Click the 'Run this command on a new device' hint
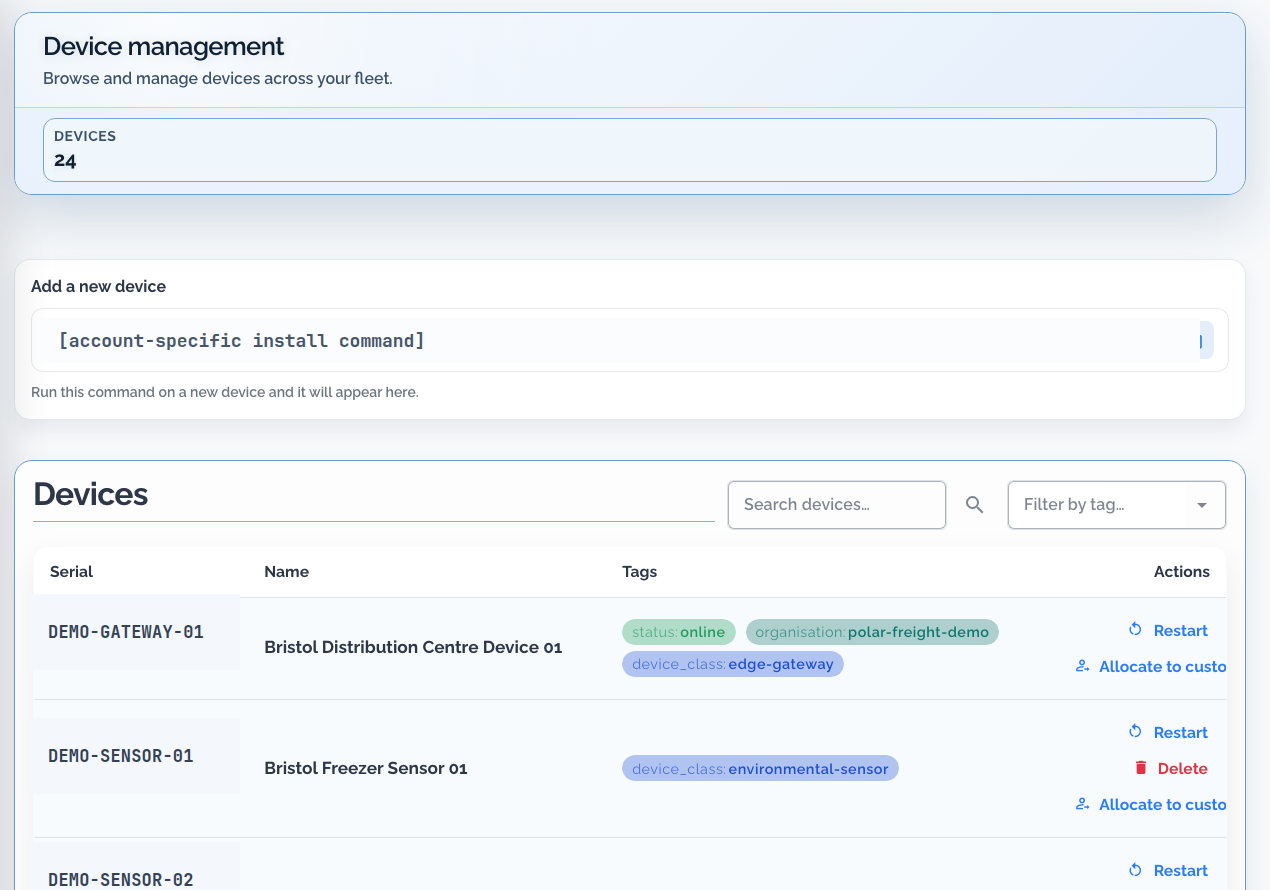The height and width of the screenshot is (890, 1270). (x=225, y=392)
